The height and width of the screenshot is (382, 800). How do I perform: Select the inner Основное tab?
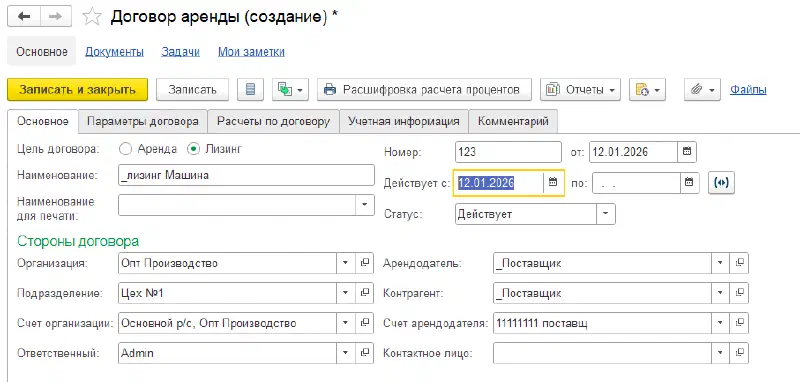point(43,121)
